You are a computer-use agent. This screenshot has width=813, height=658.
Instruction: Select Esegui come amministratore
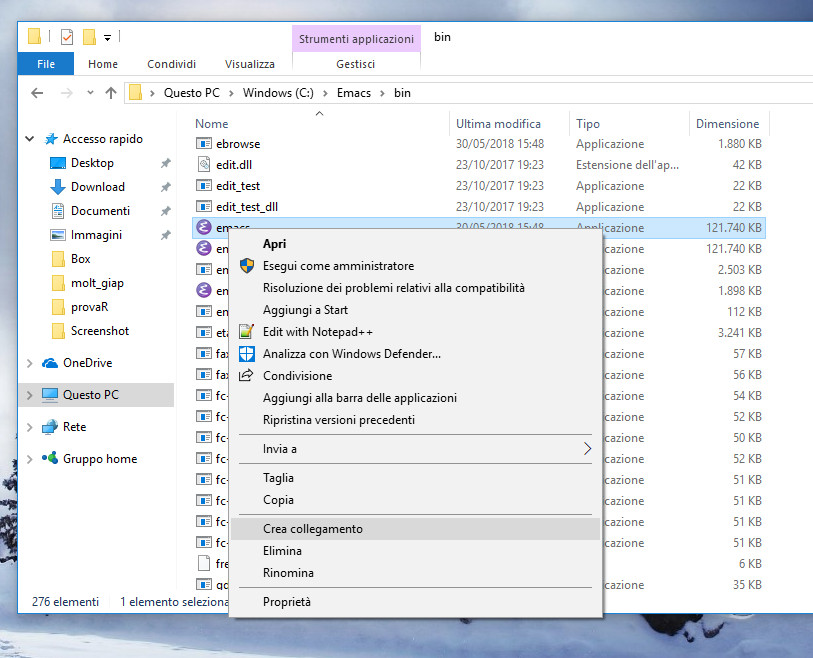pyautogui.click(x=415, y=266)
